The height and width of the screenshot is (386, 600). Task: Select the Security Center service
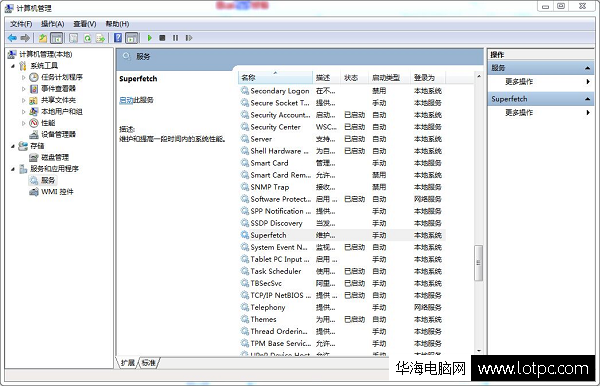[342, 127]
